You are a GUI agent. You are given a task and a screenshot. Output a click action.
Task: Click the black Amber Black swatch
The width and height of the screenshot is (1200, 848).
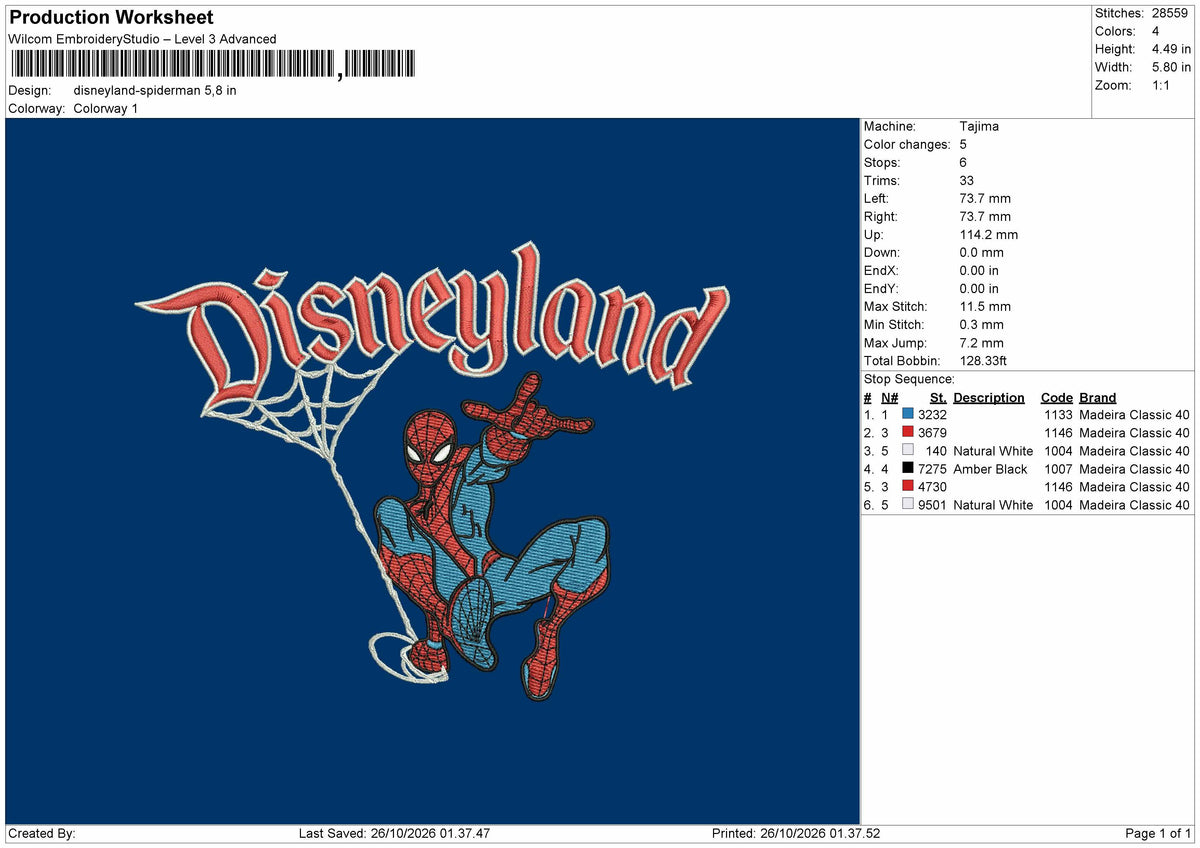(x=908, y=469)
